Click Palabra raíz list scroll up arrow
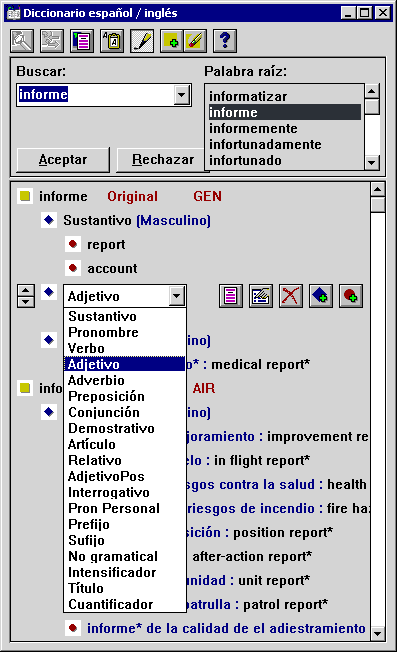 pyautogui.click(x=372, y=91)
